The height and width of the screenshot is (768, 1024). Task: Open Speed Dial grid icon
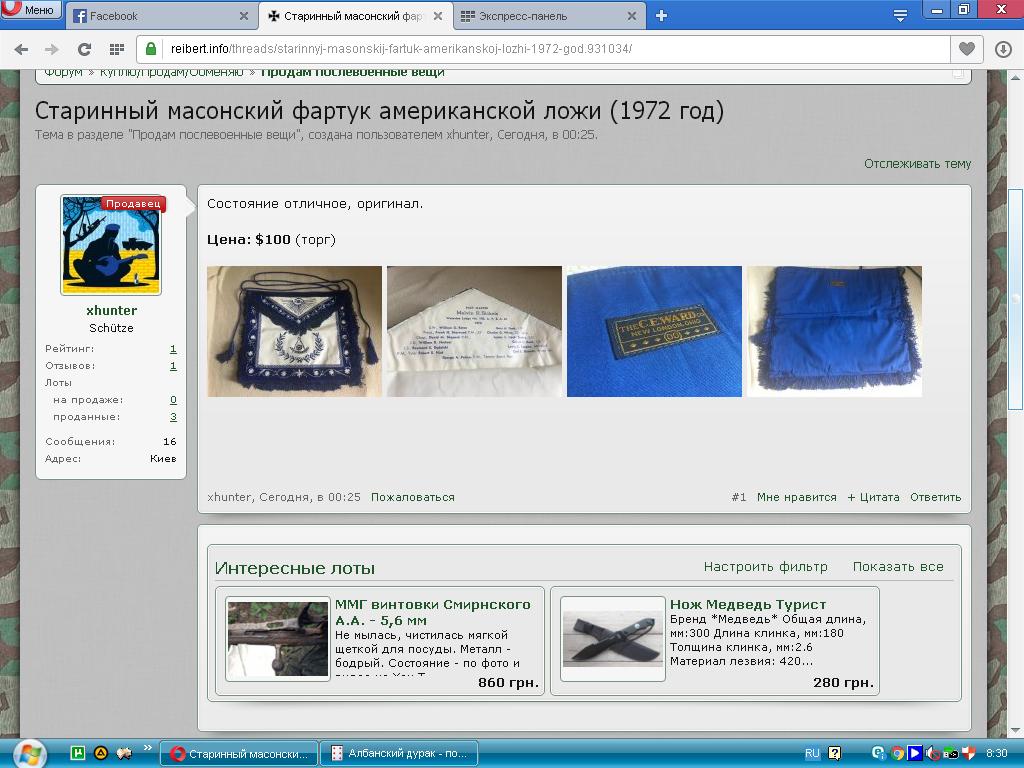tap(117, 49)
